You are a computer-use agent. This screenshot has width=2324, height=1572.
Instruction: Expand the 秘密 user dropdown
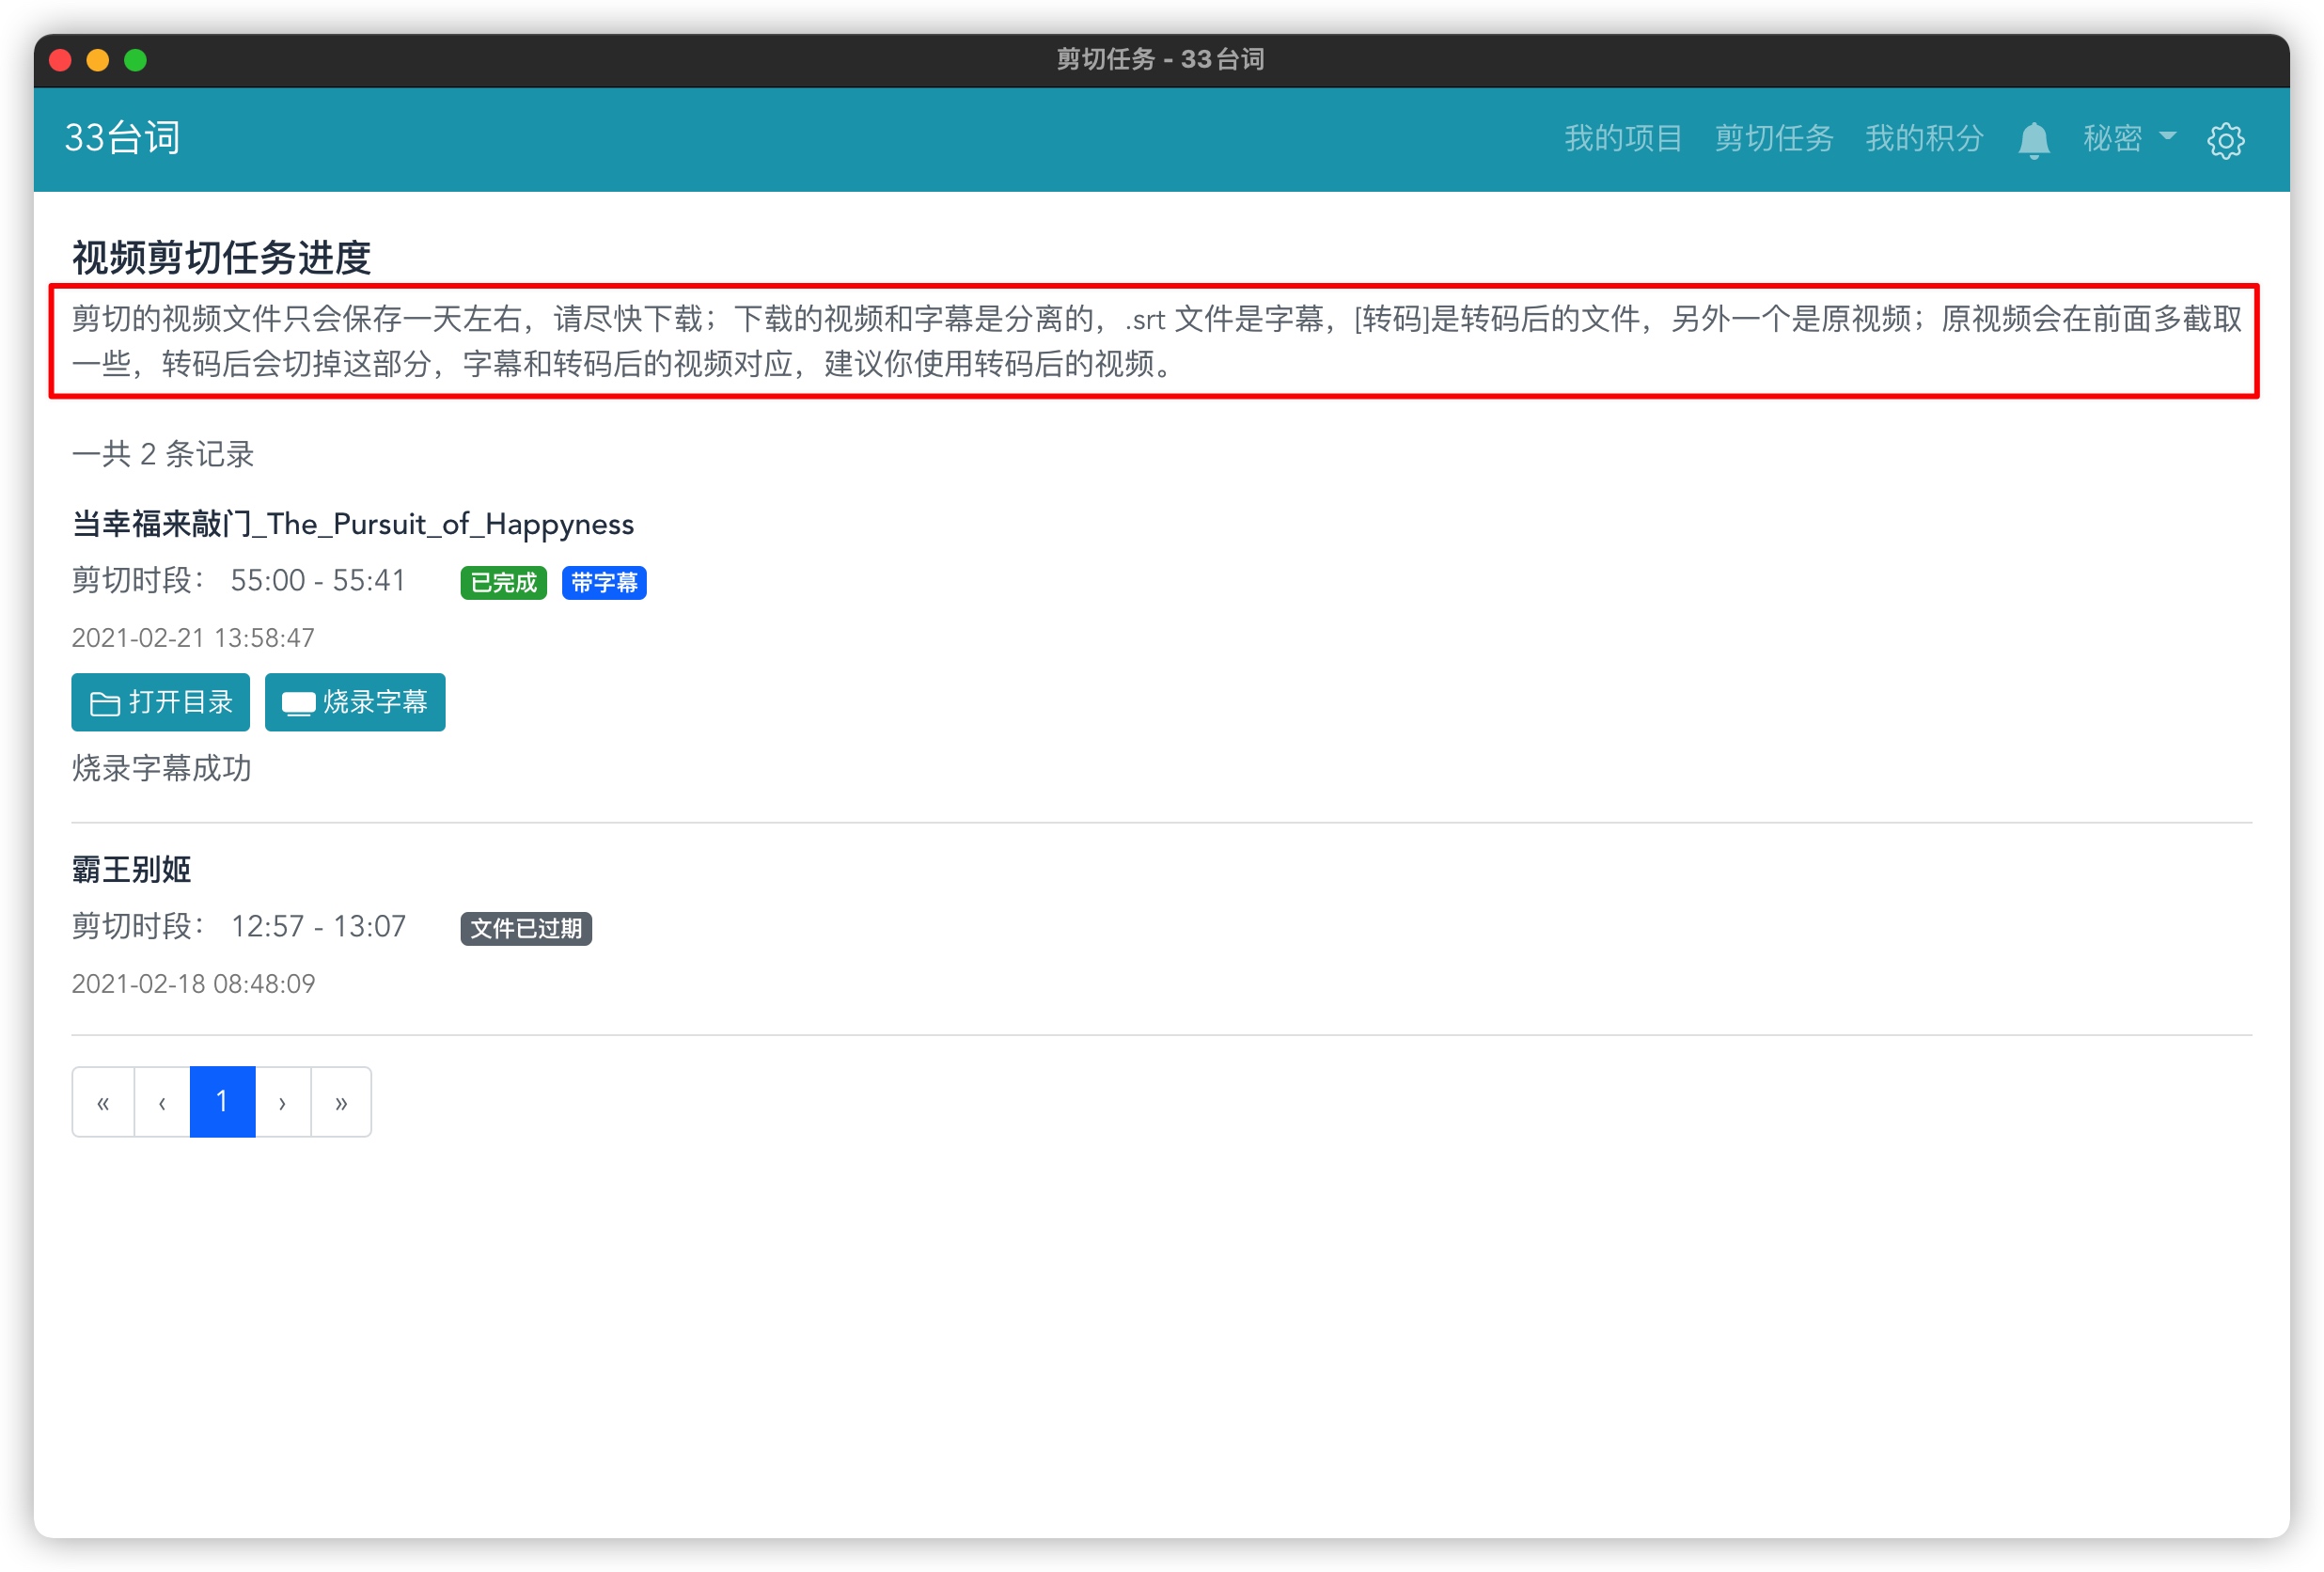pos(2129,138)
